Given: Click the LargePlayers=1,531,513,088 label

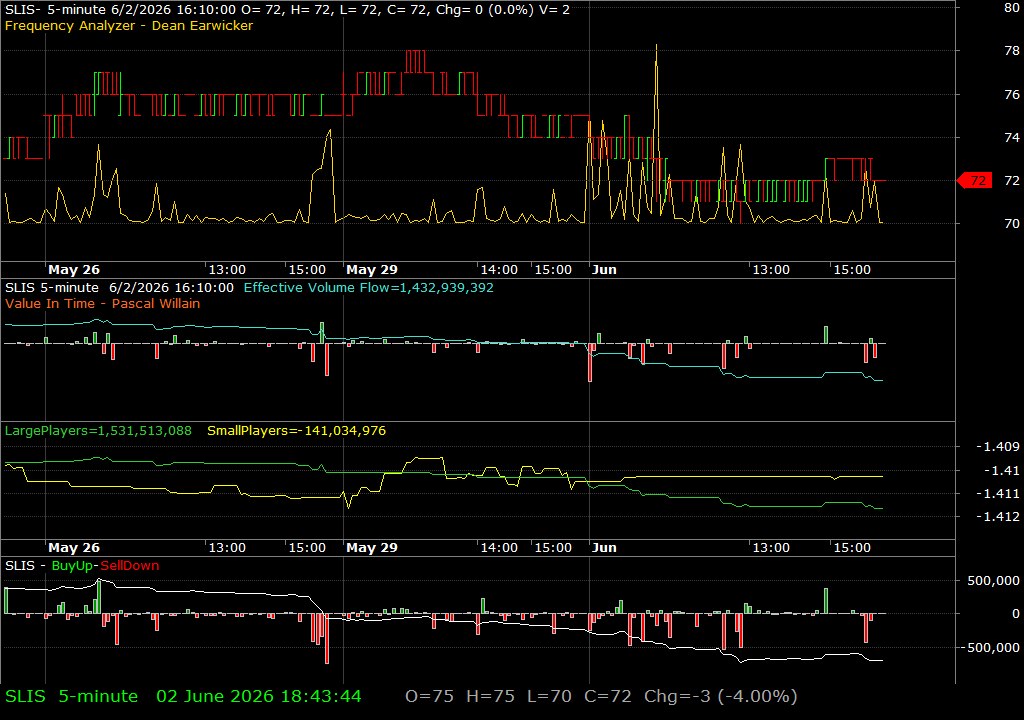Looking at the screenshot, I should [x=98, y=431].
